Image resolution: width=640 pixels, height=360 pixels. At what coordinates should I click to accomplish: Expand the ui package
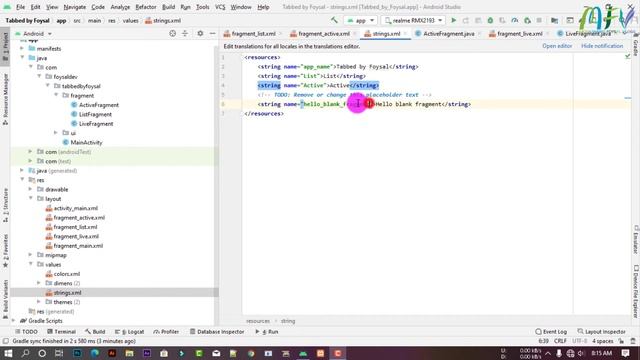click(x=56, y=133)
